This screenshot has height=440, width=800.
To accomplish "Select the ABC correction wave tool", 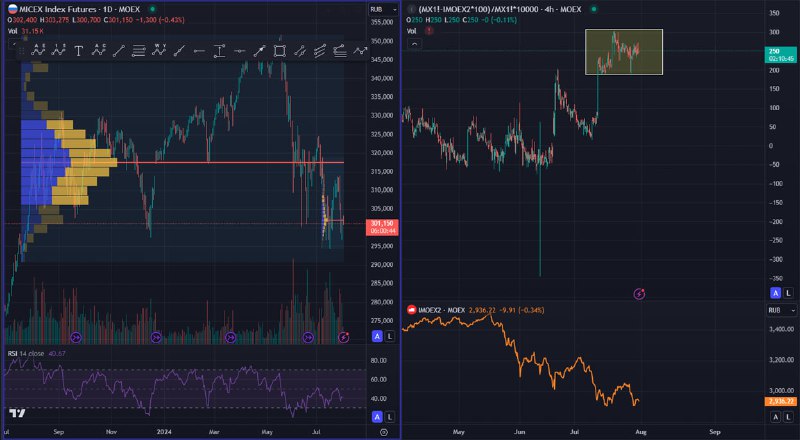I will click(98, 51).
